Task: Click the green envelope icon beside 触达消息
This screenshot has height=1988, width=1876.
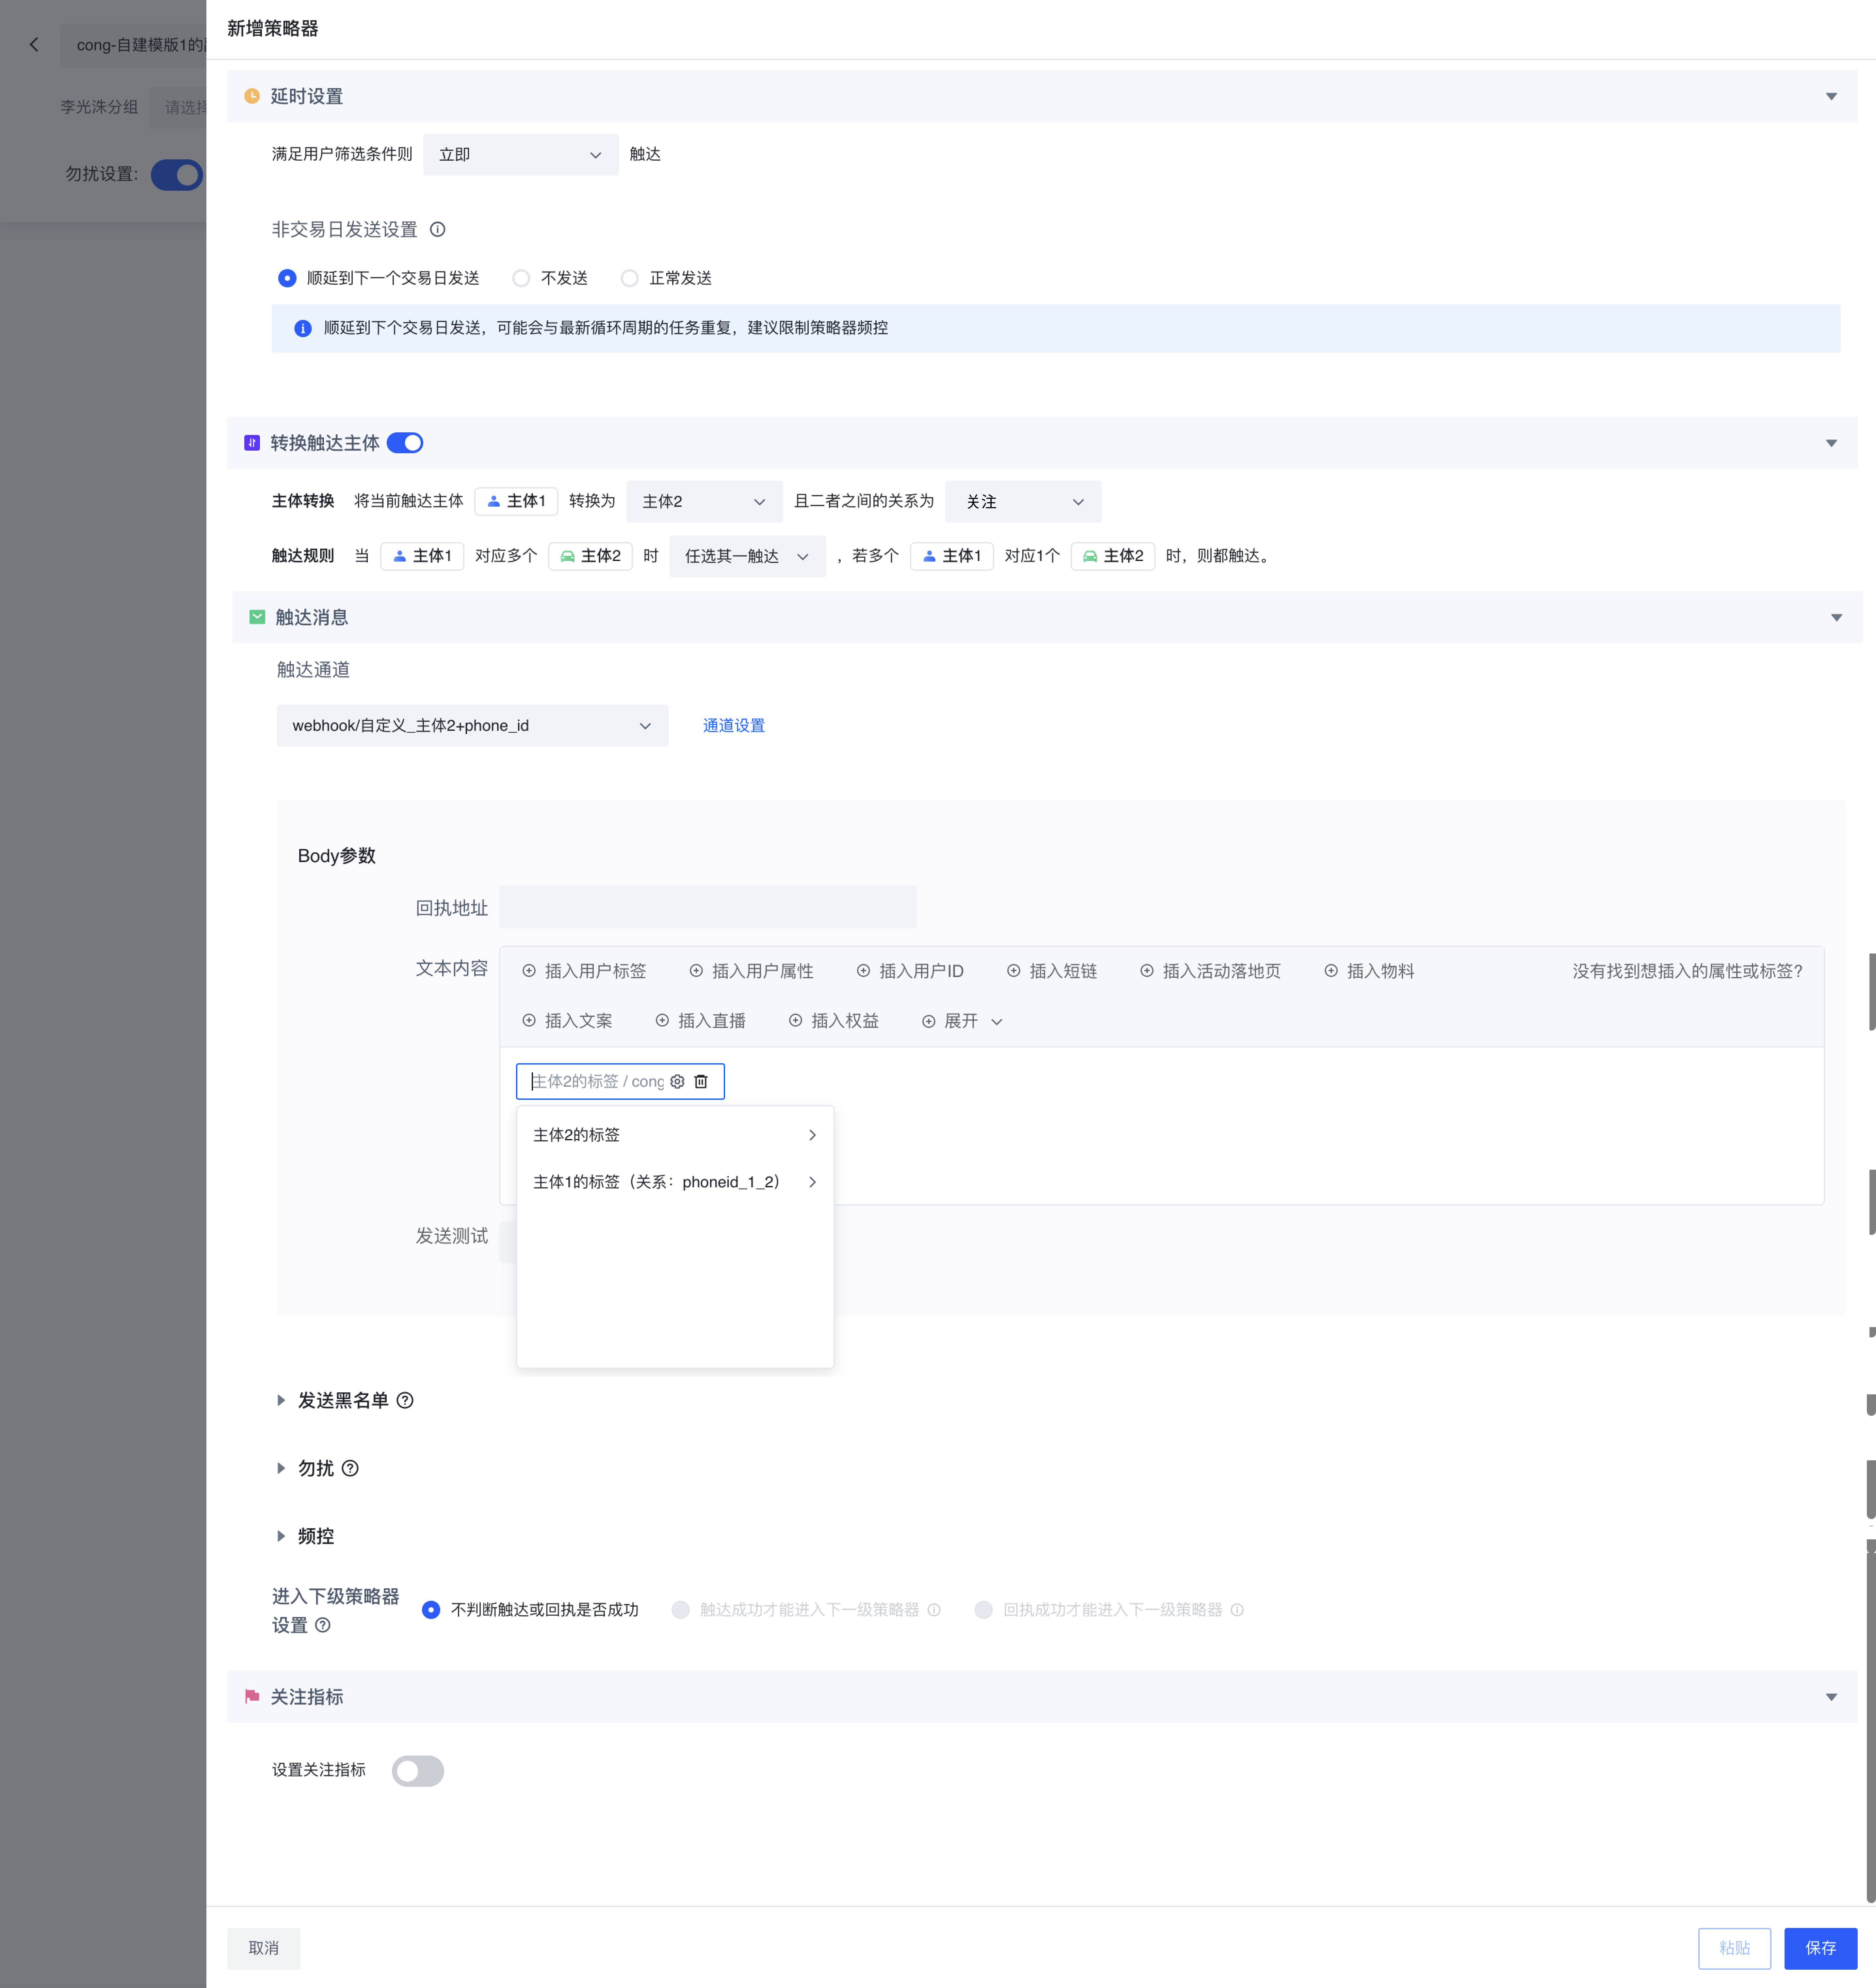Action: pyautogui.click(x=257, y=617)
